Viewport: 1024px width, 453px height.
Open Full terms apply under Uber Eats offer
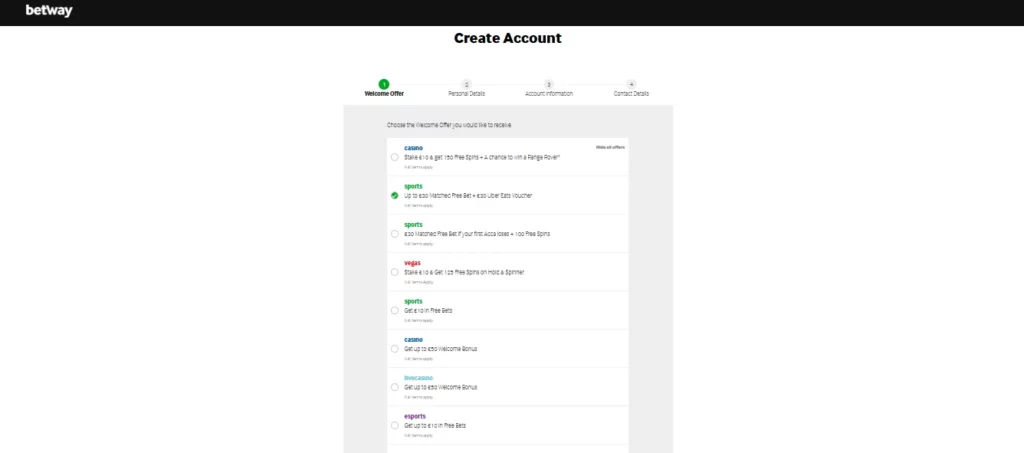418,205
